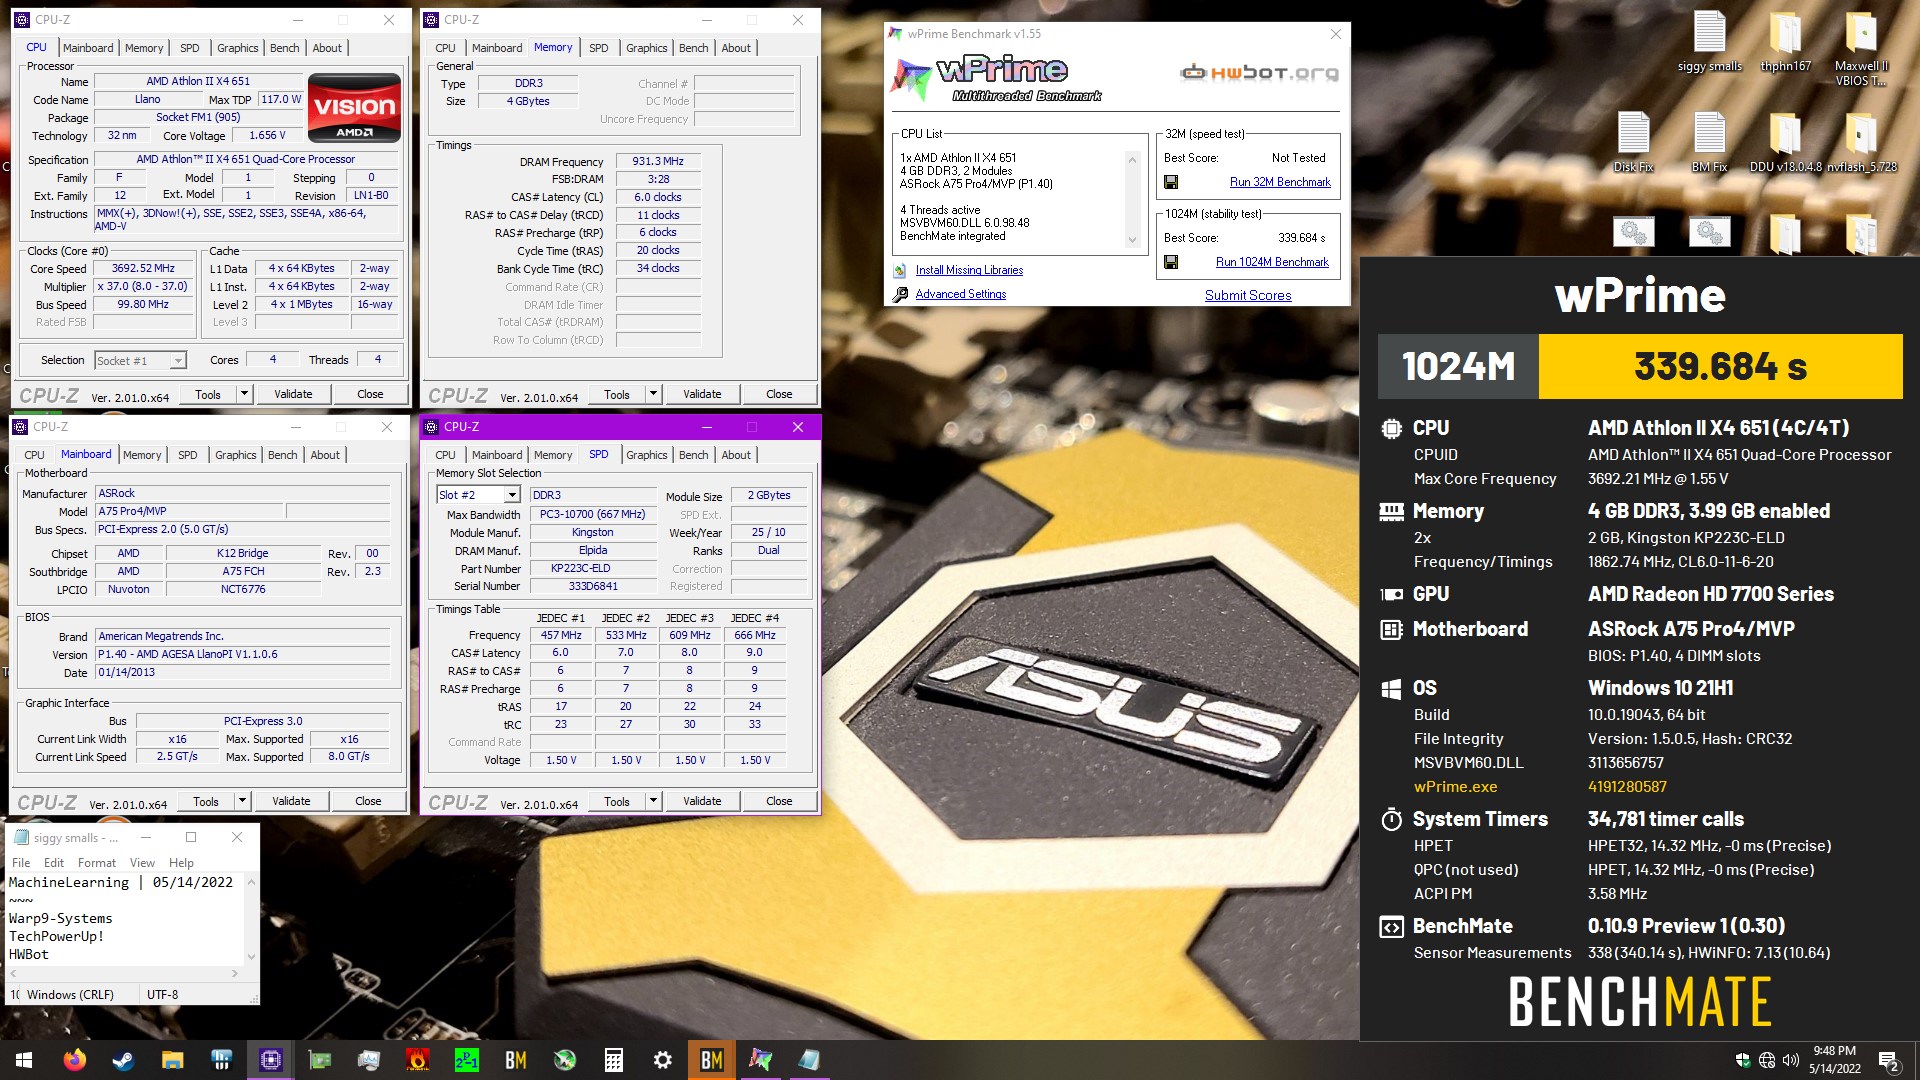Expand Tools dropdown arrow in Memory tab window
Viewport: 1920px width, 1080px height.
653,394
